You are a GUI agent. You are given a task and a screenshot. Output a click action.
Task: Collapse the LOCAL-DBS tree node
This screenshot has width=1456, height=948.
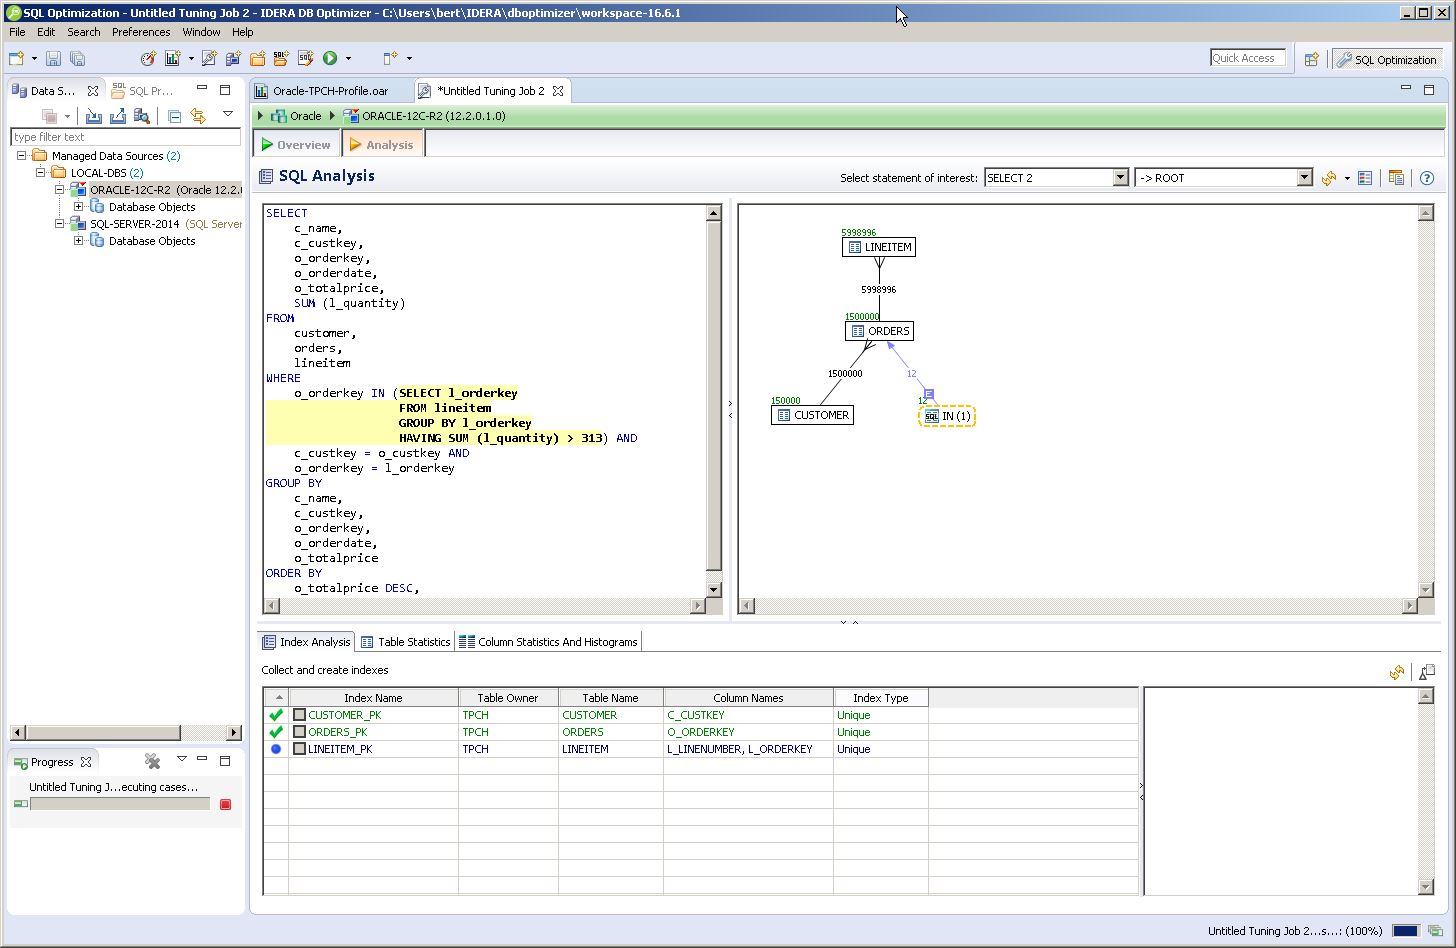click(x=41, y=173)
